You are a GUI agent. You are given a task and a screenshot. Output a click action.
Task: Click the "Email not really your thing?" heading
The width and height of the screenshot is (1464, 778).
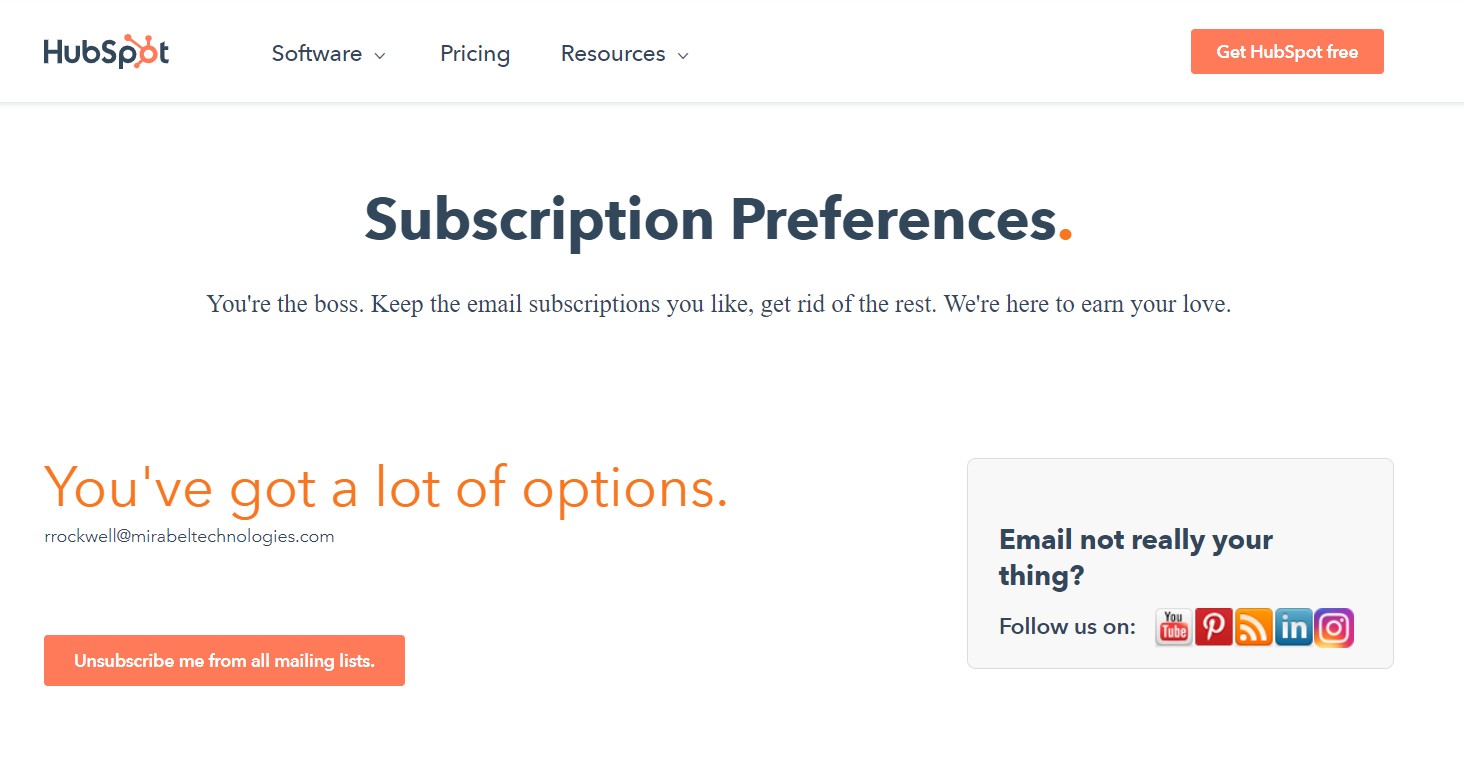tap(1136, 557)
